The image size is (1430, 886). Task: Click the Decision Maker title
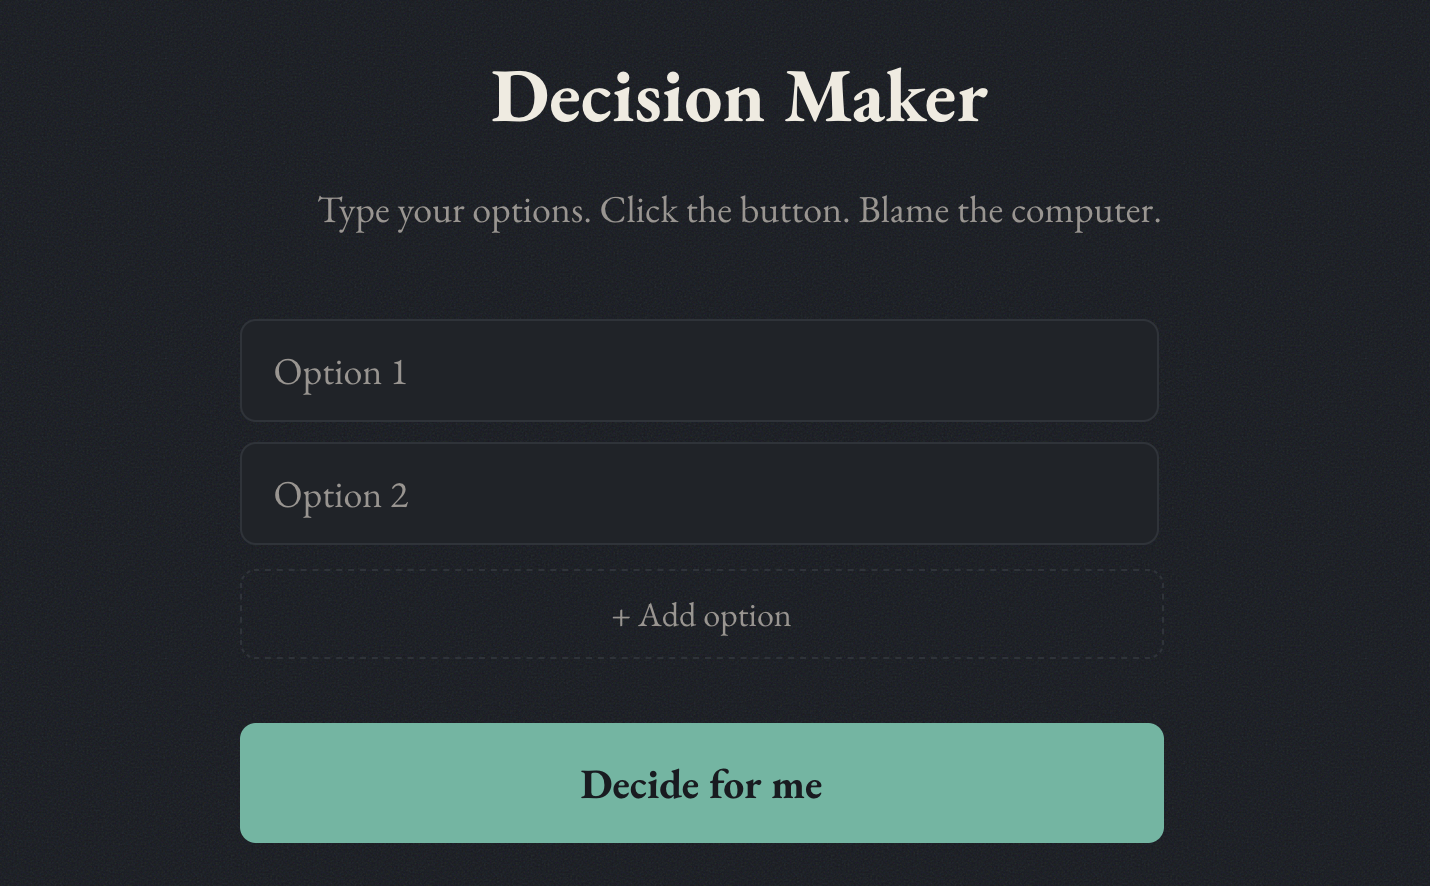point(738,97)
